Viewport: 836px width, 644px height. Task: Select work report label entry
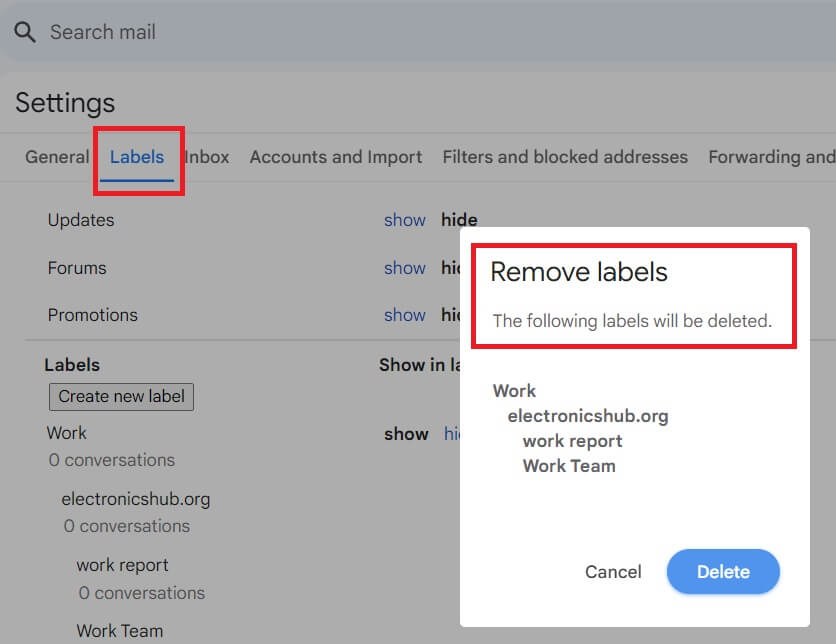coord(572,440)
